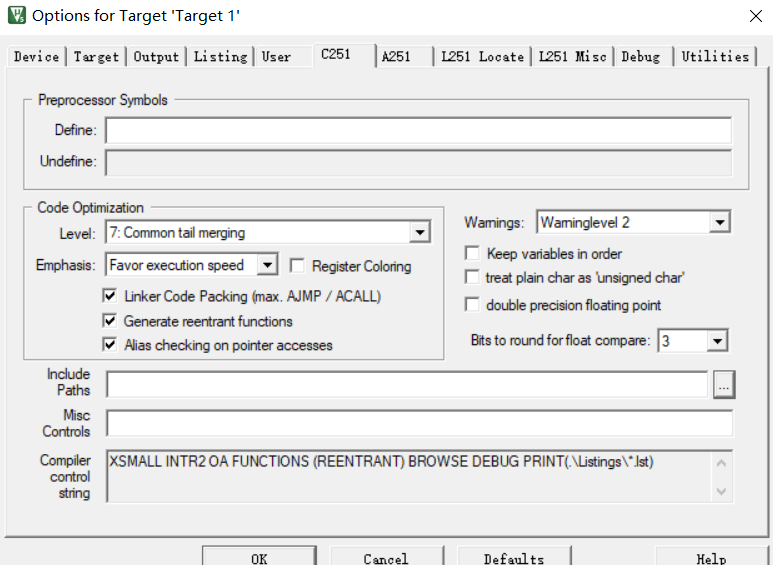773x565 pixels.
Task: Click the Include Paths input field
Action: click(407, 384)
